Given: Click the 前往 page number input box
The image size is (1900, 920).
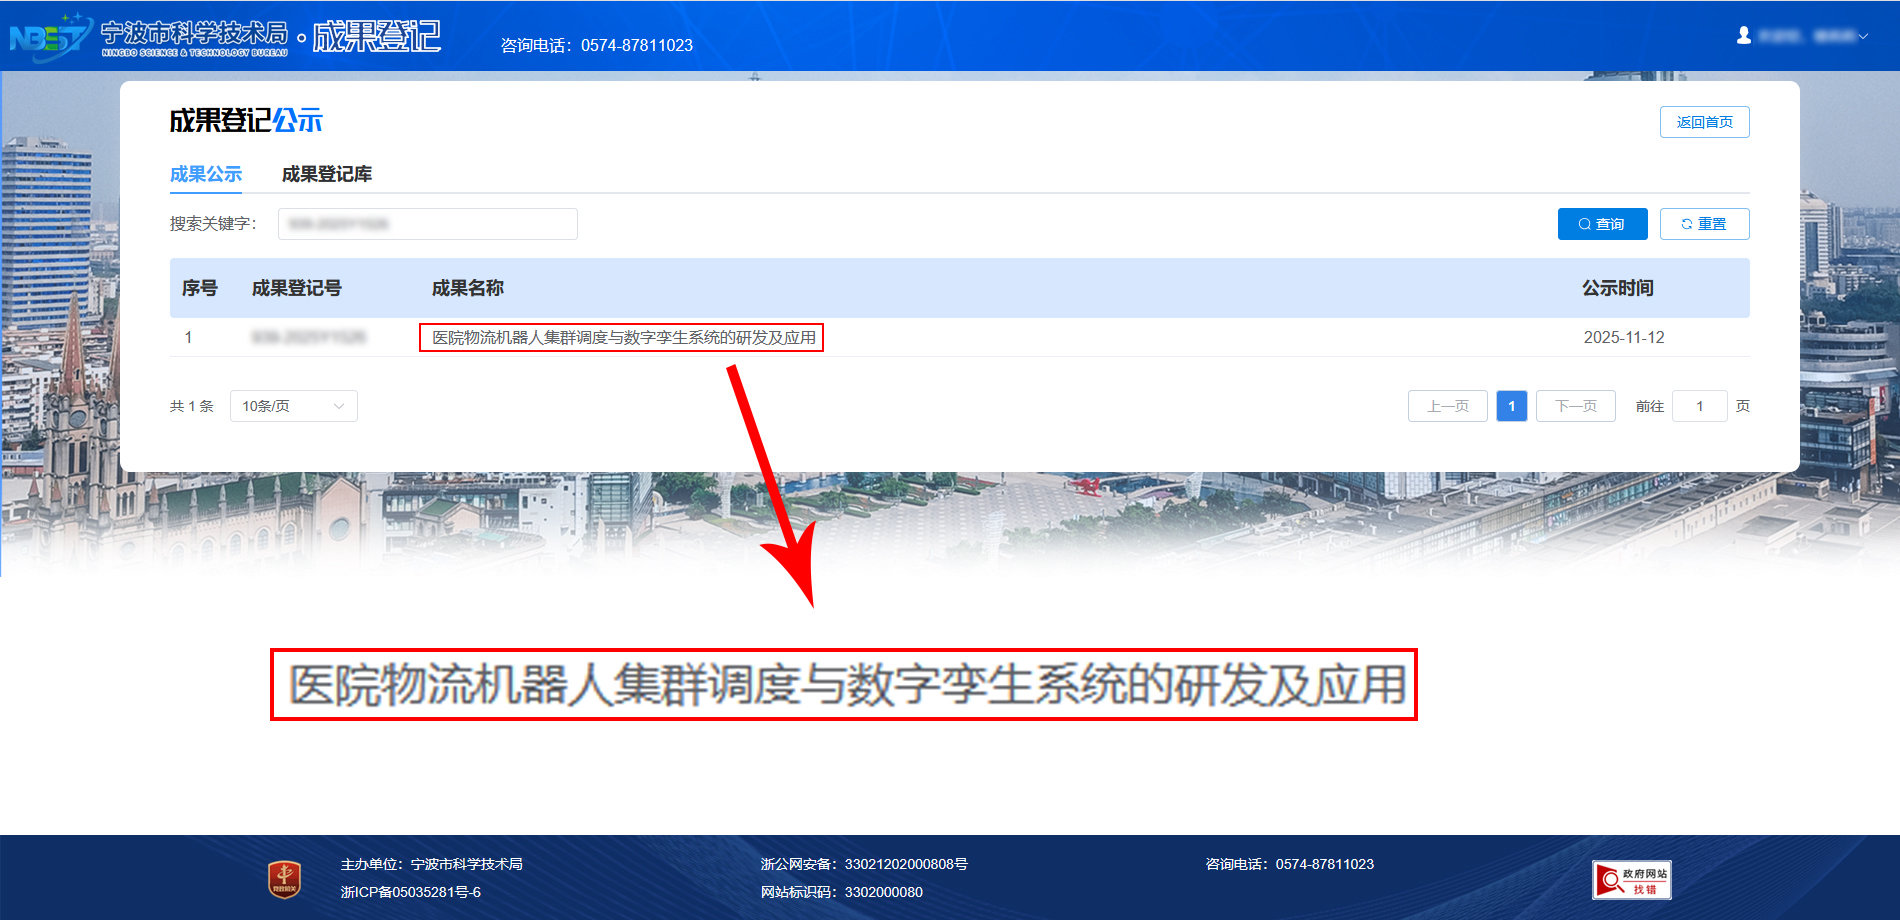Looking at the screenshot, I should click(1699, 406).
